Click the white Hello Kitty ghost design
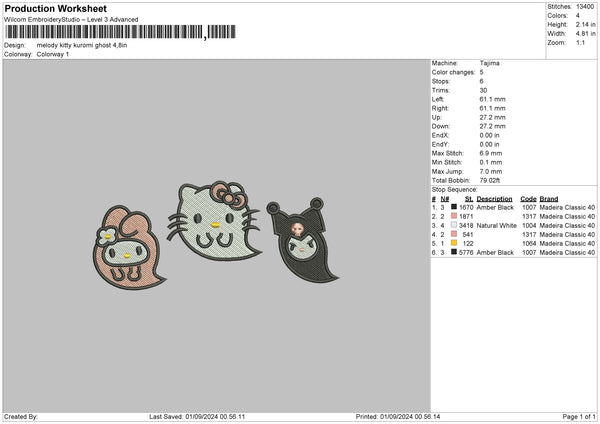Screen dimensions: 600x424 [215, 221]
